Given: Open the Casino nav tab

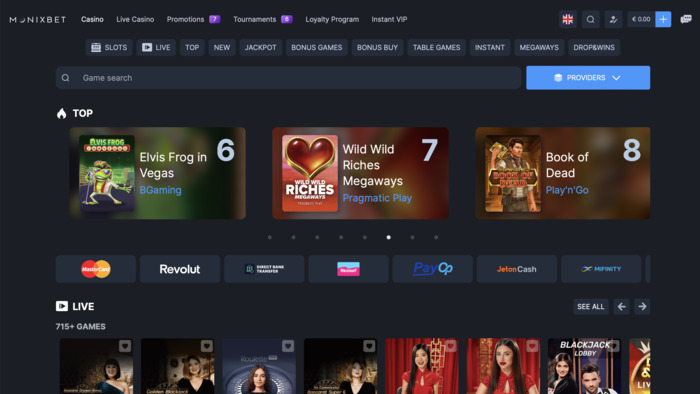Looking at the screenshot, I should (92, 19).
